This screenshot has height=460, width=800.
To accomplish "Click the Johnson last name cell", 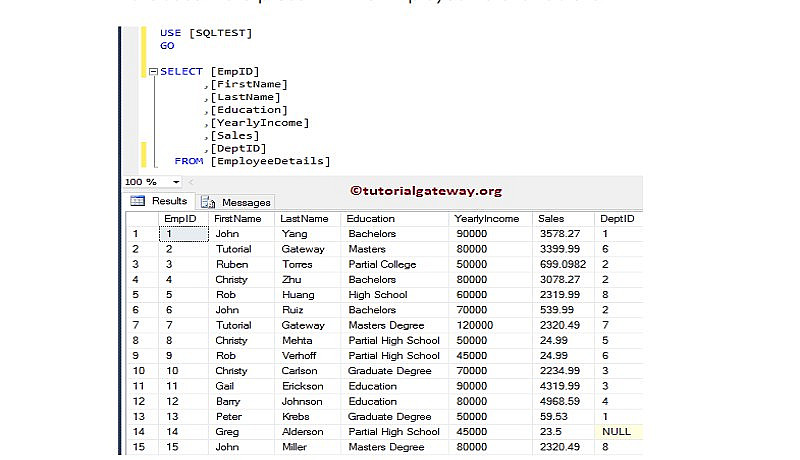I will [x=308, y=402].
